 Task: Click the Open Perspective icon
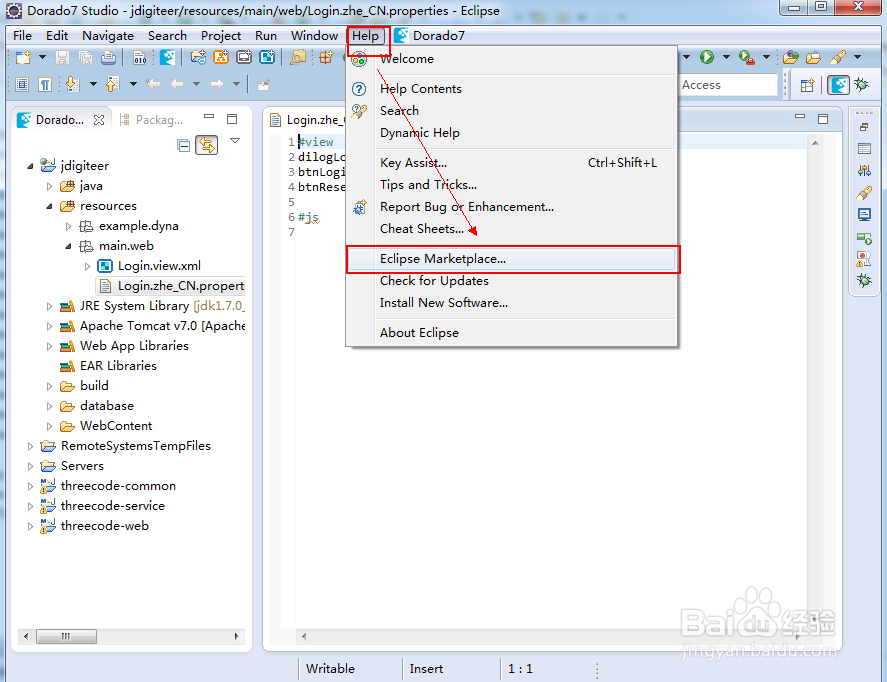coord(807,85)
